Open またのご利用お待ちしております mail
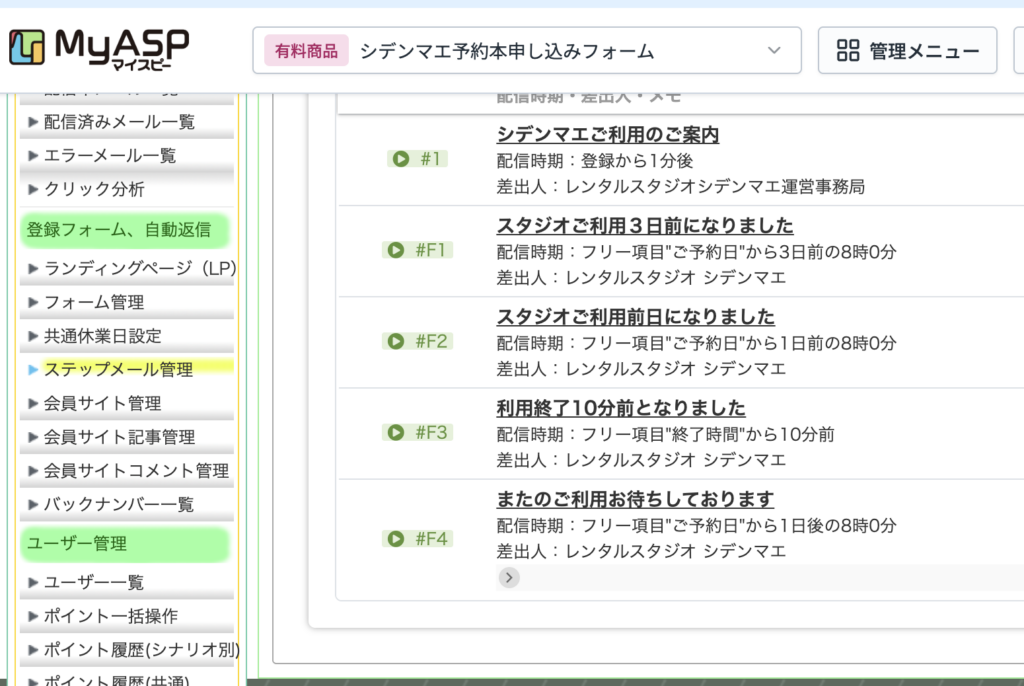This screenshot has width=1024, height=686. (x=635, y=499)
